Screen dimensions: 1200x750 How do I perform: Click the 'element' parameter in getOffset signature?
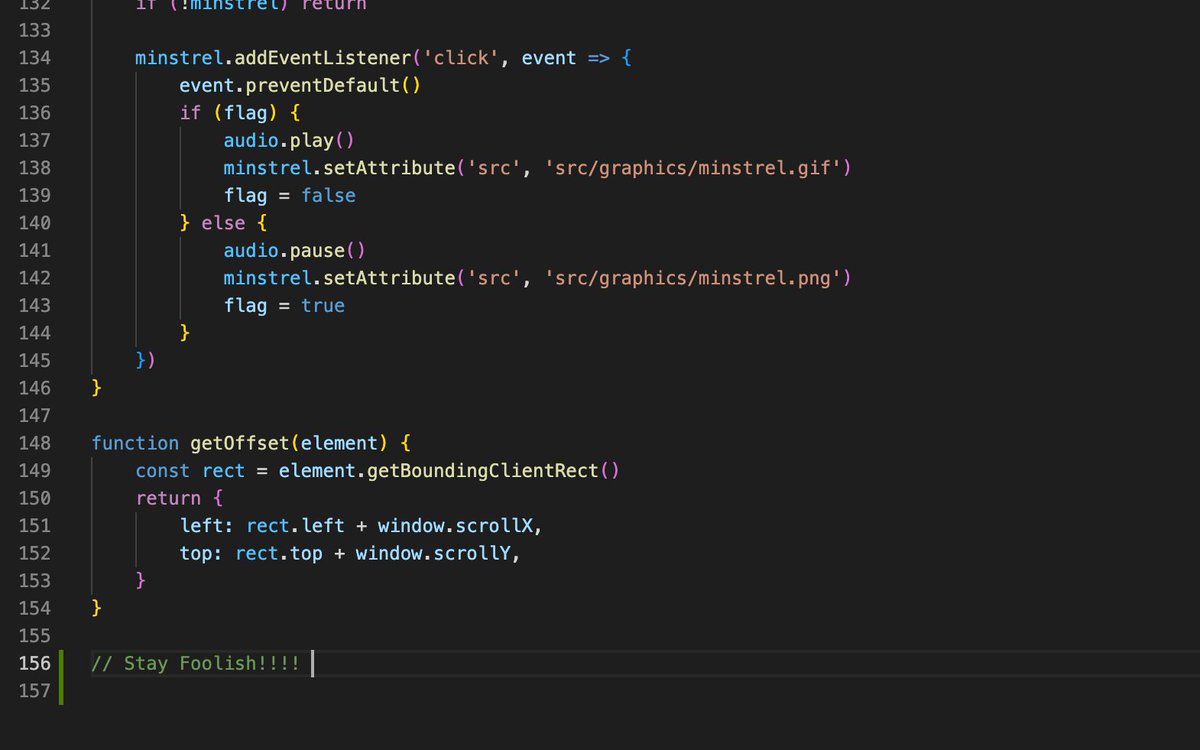pos(339,443)
